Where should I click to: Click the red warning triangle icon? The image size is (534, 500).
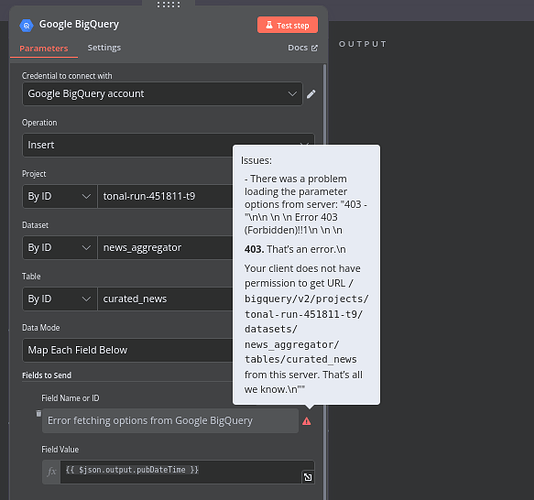click(x=307, y=421)
